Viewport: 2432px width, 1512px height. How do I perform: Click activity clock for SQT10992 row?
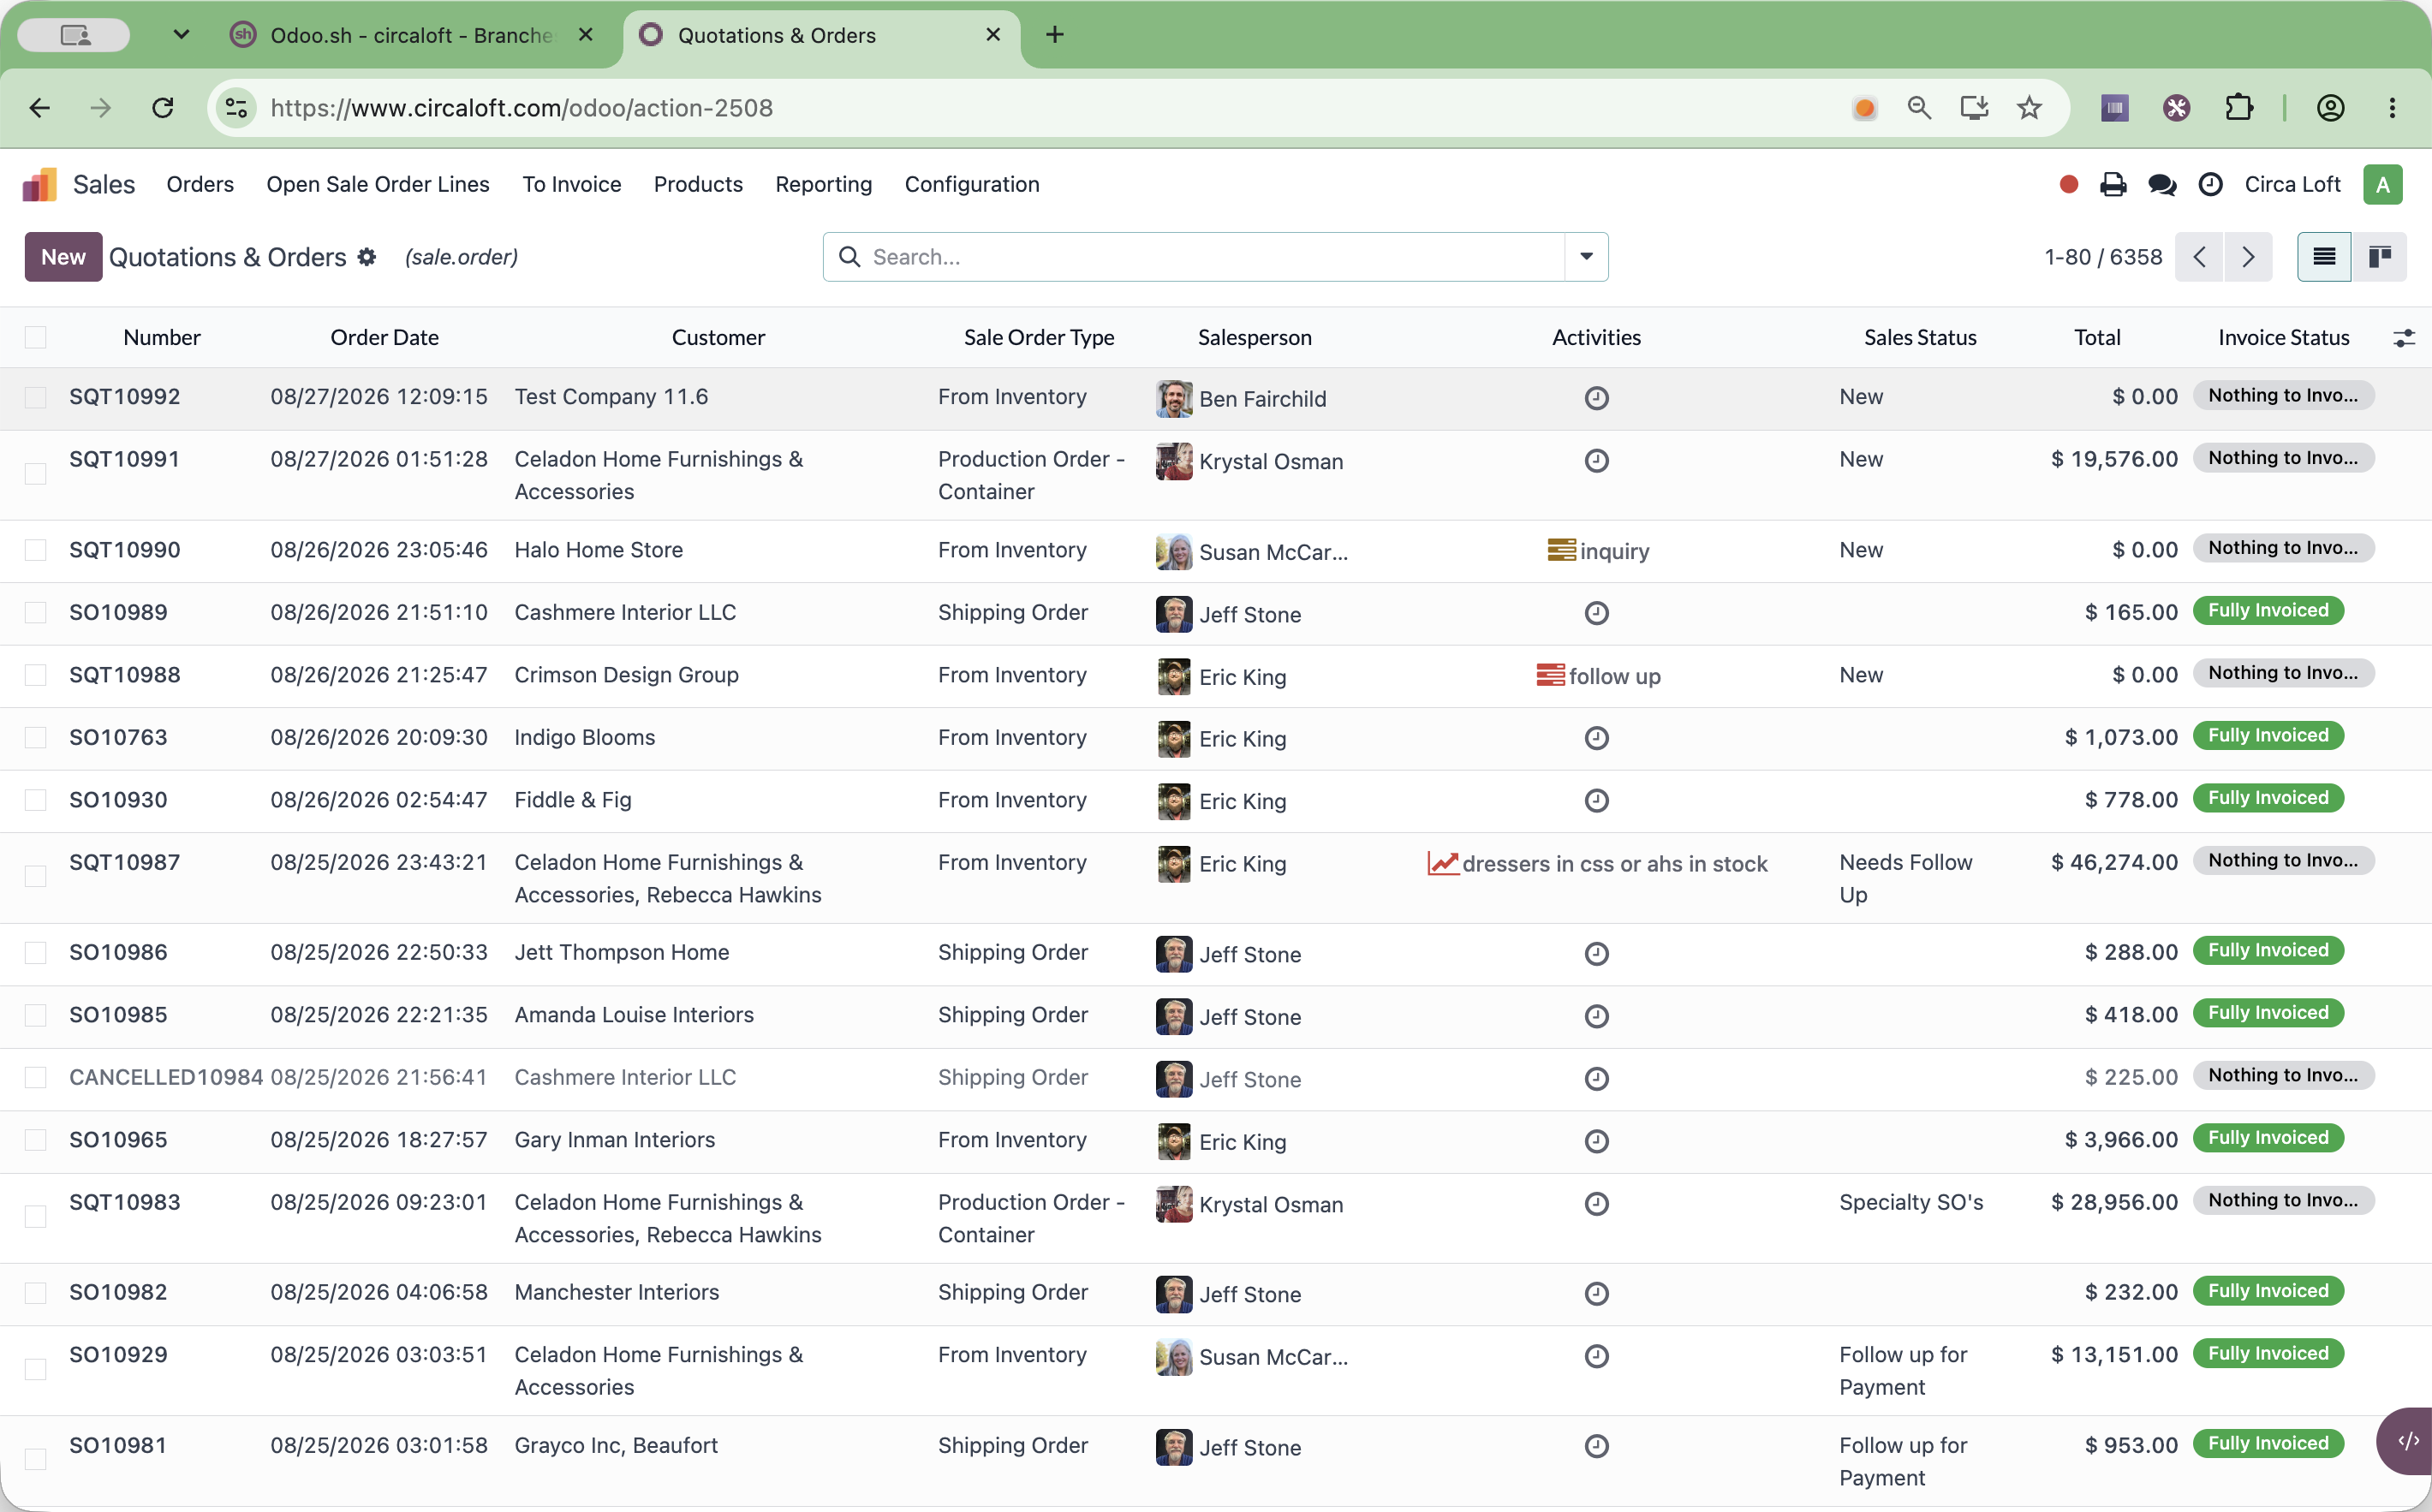[x=1597, y=398]
